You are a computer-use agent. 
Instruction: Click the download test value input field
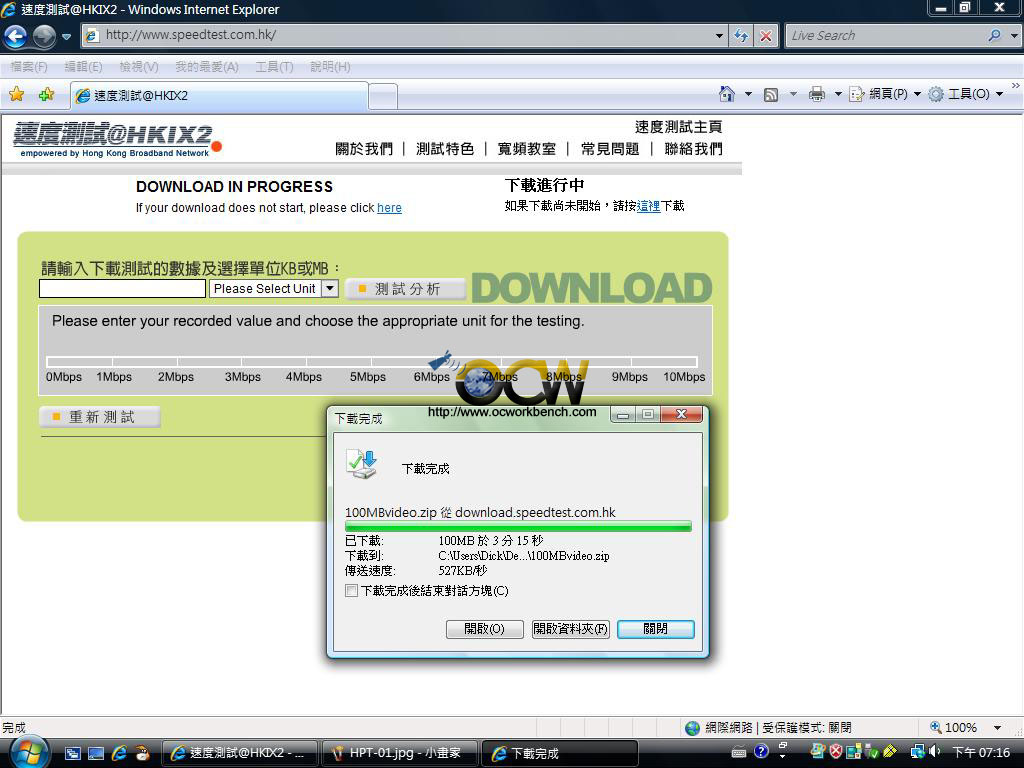122,288
